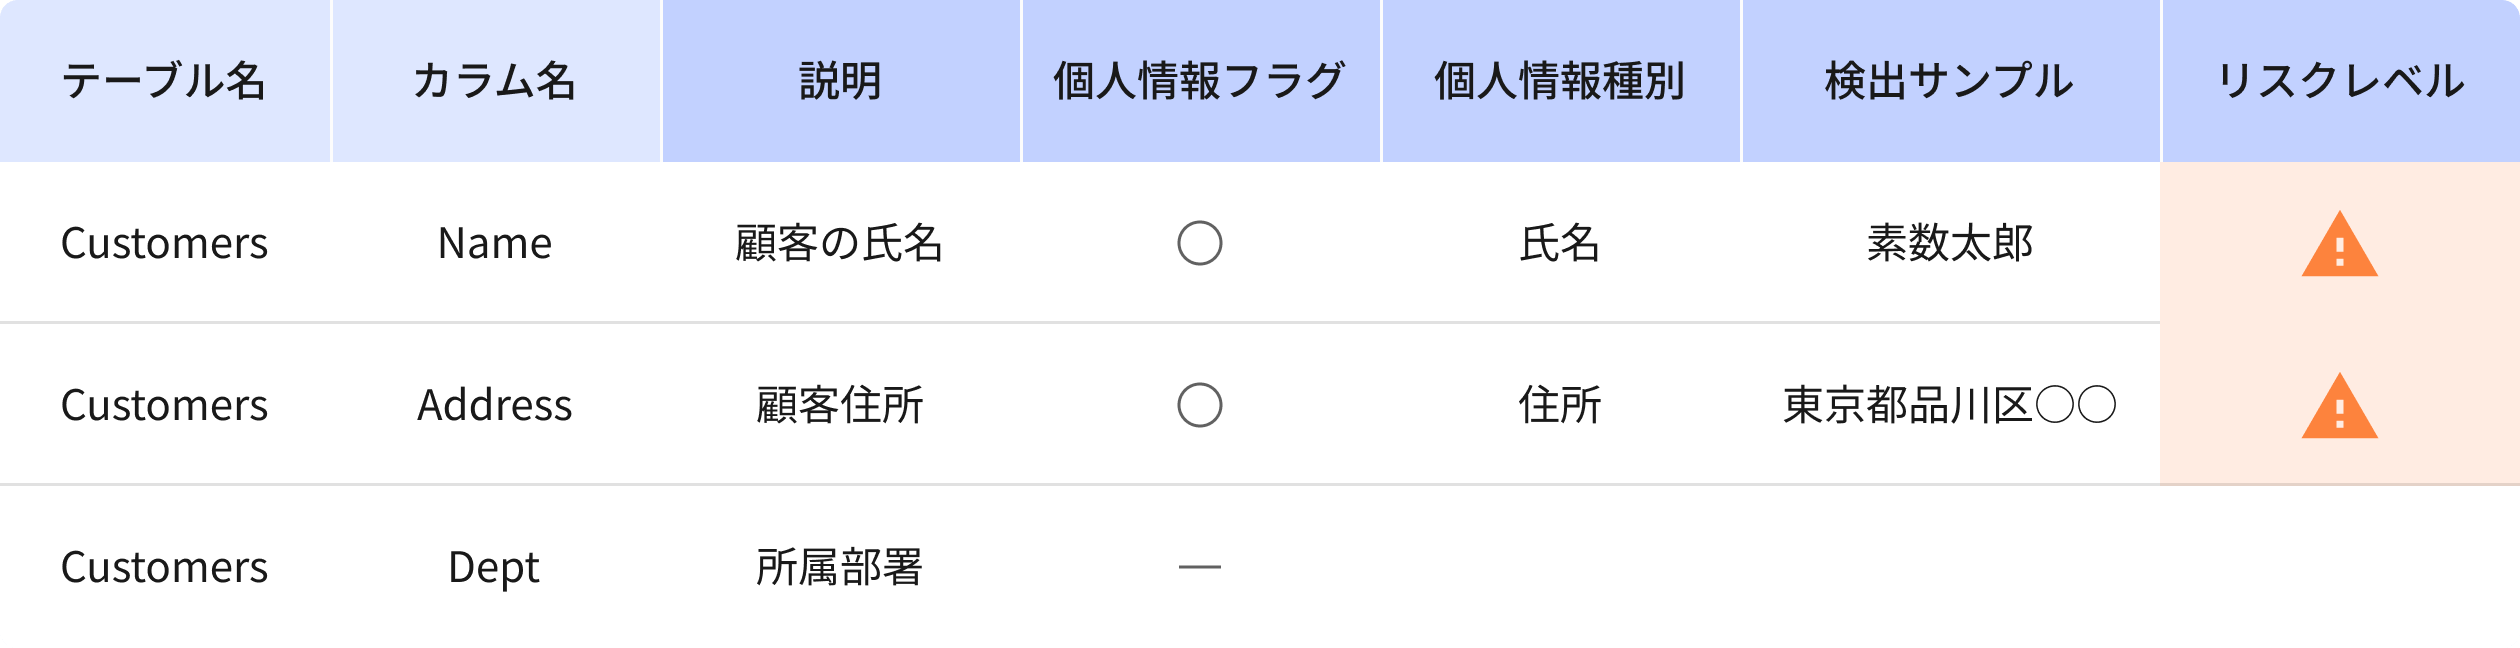Click the 素数太郎 sample value
The height and width of the screenshot is (648, 2520).
tap(1949, 243)
